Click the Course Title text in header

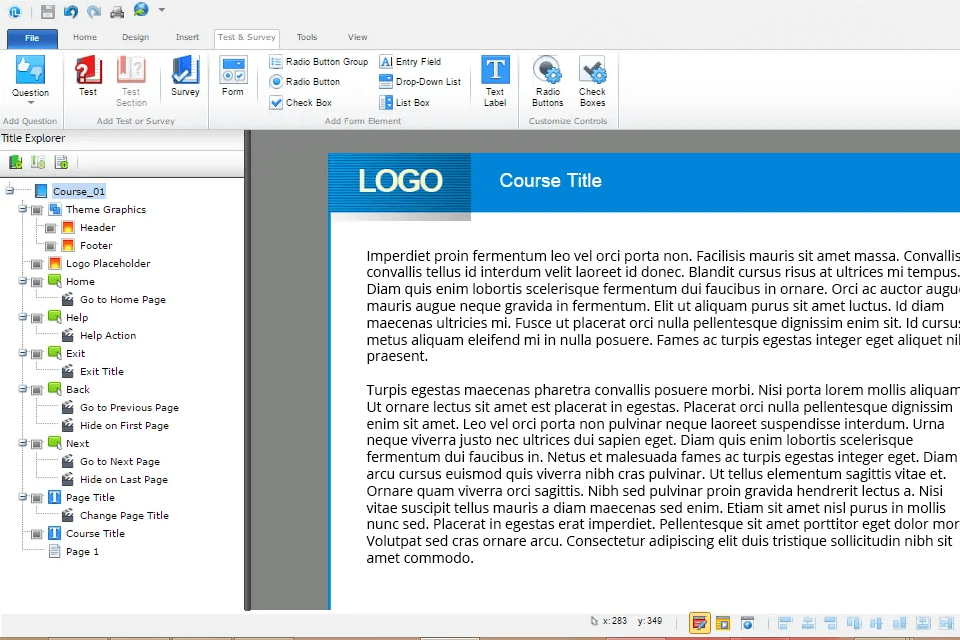pos(550,181)
